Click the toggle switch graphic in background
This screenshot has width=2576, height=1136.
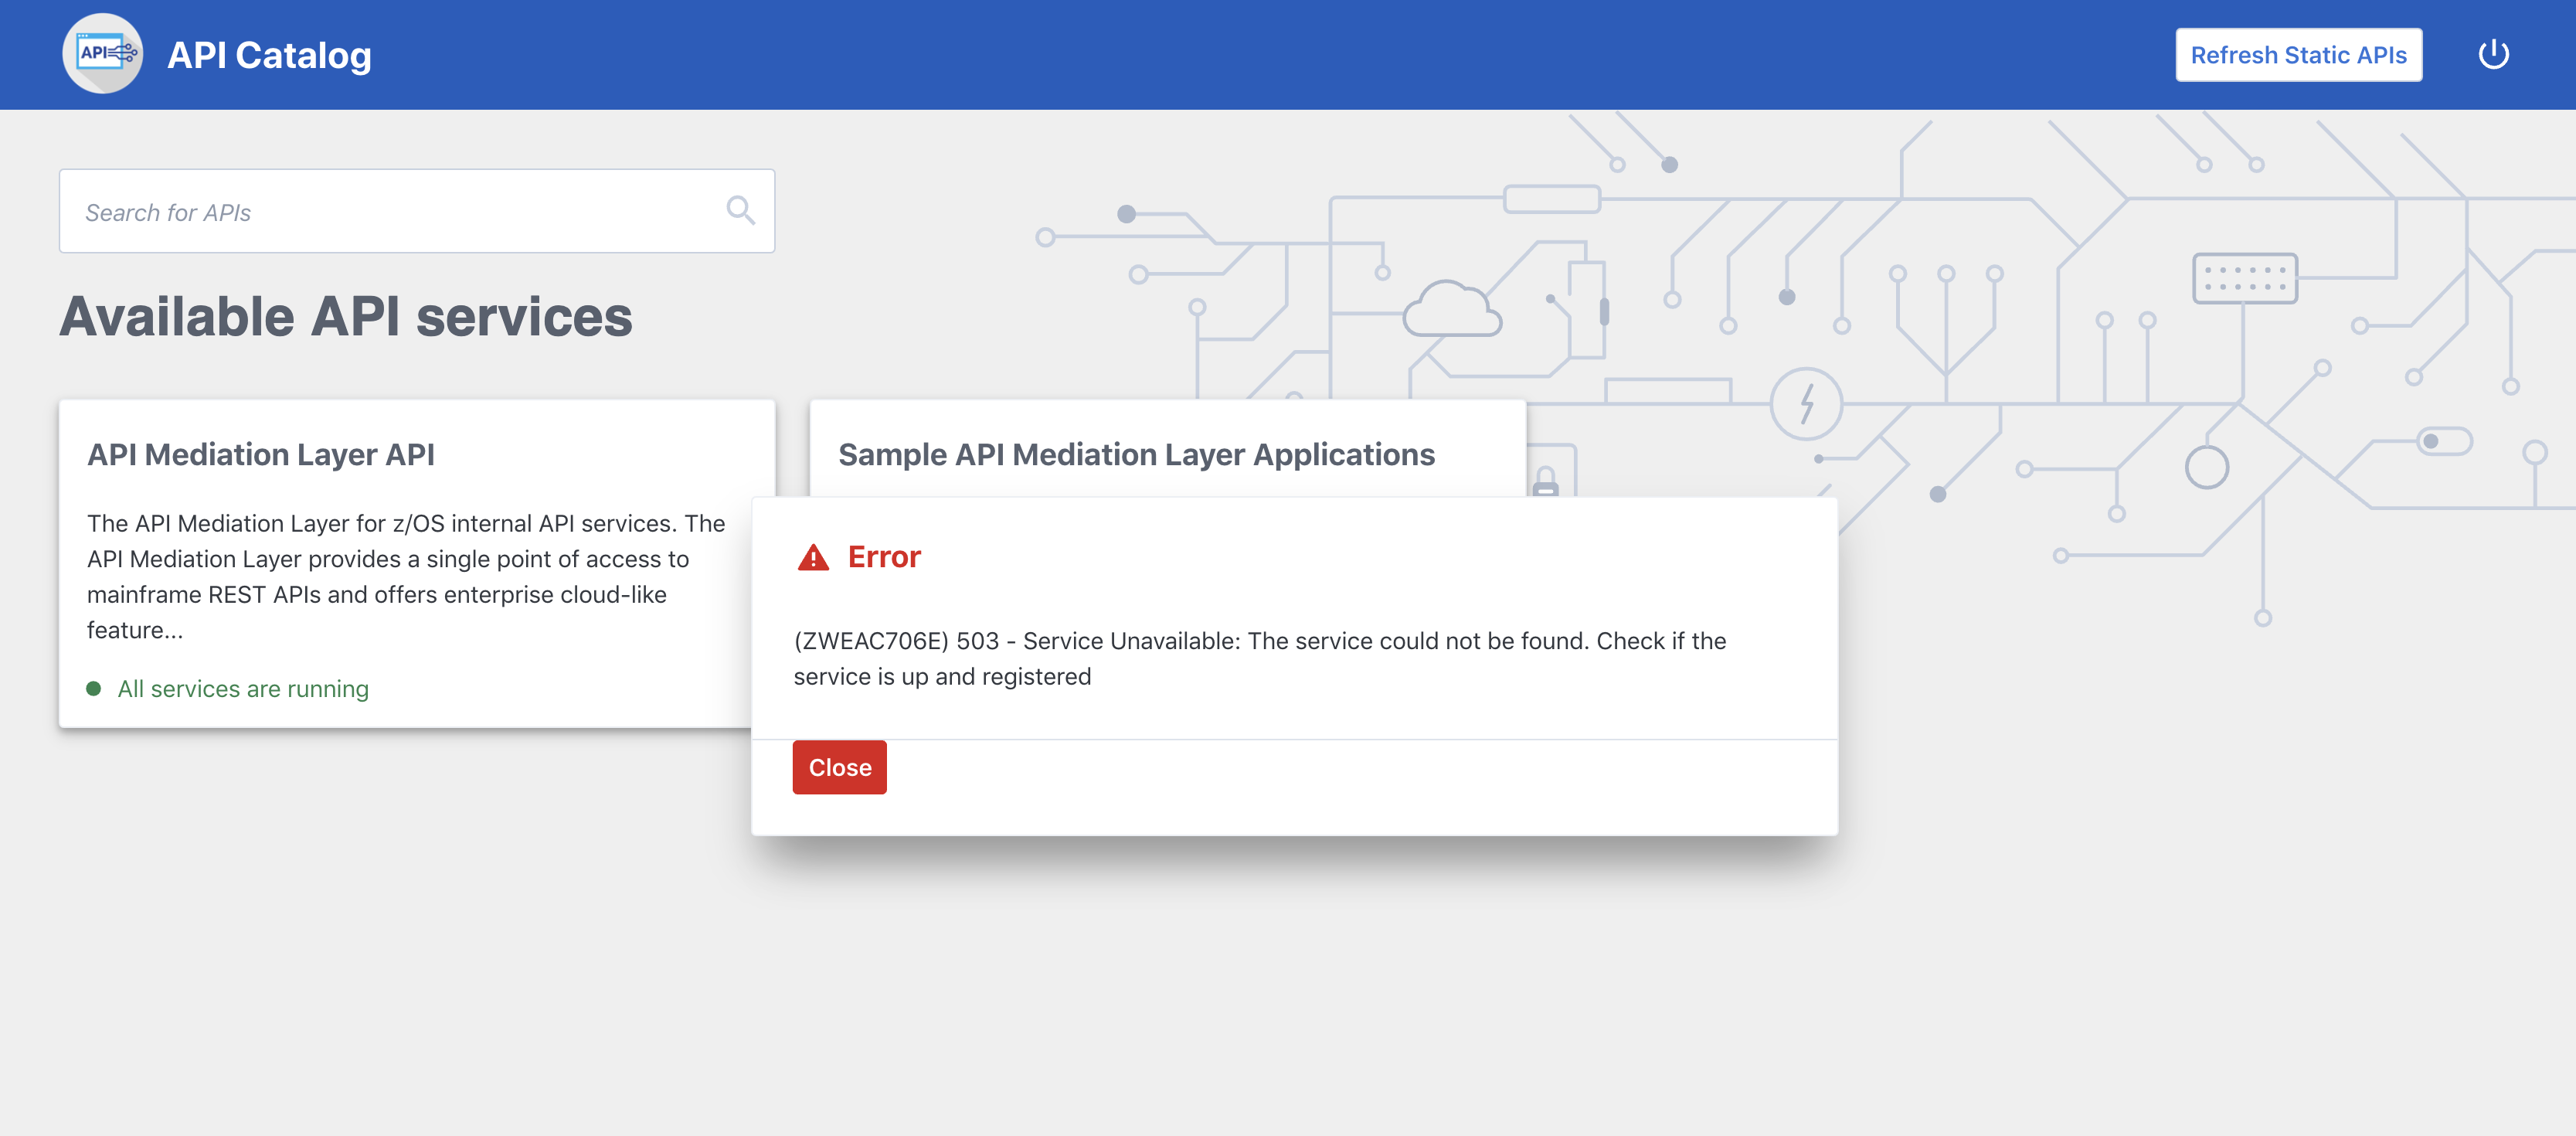click(x=2443, y=441)
